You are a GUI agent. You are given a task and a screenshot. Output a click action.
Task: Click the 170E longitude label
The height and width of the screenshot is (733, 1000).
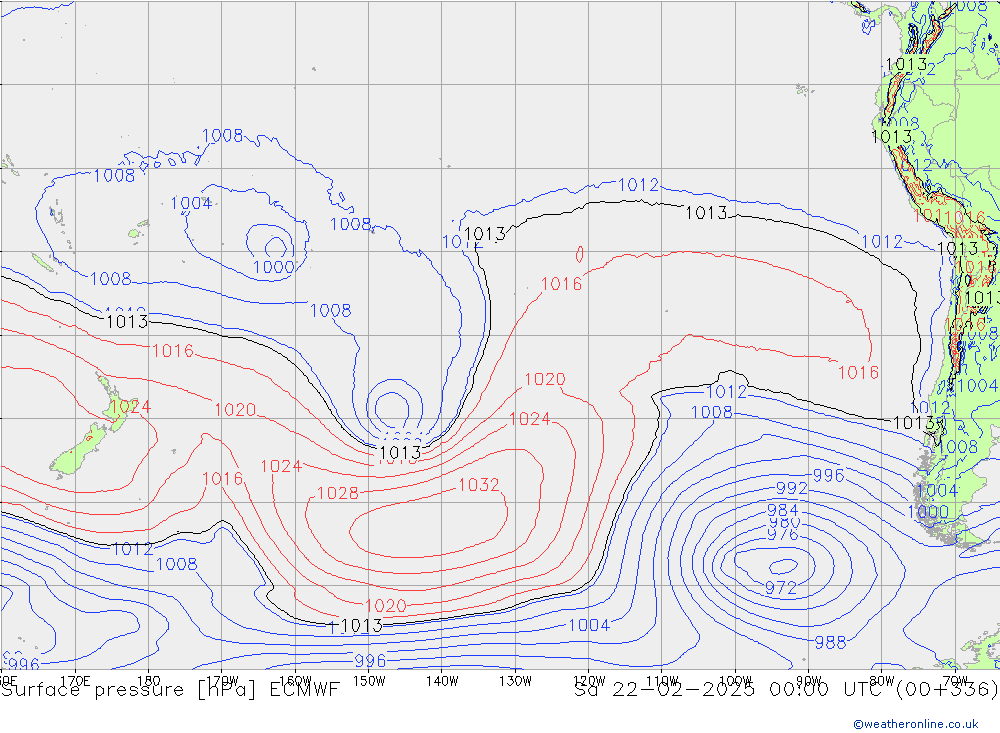75,681
